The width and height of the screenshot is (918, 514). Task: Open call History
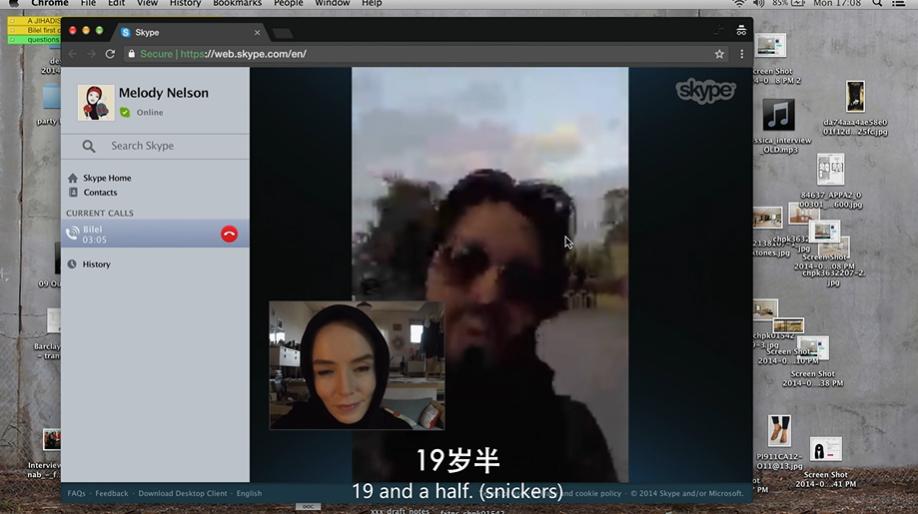click(x=97, y=264)
